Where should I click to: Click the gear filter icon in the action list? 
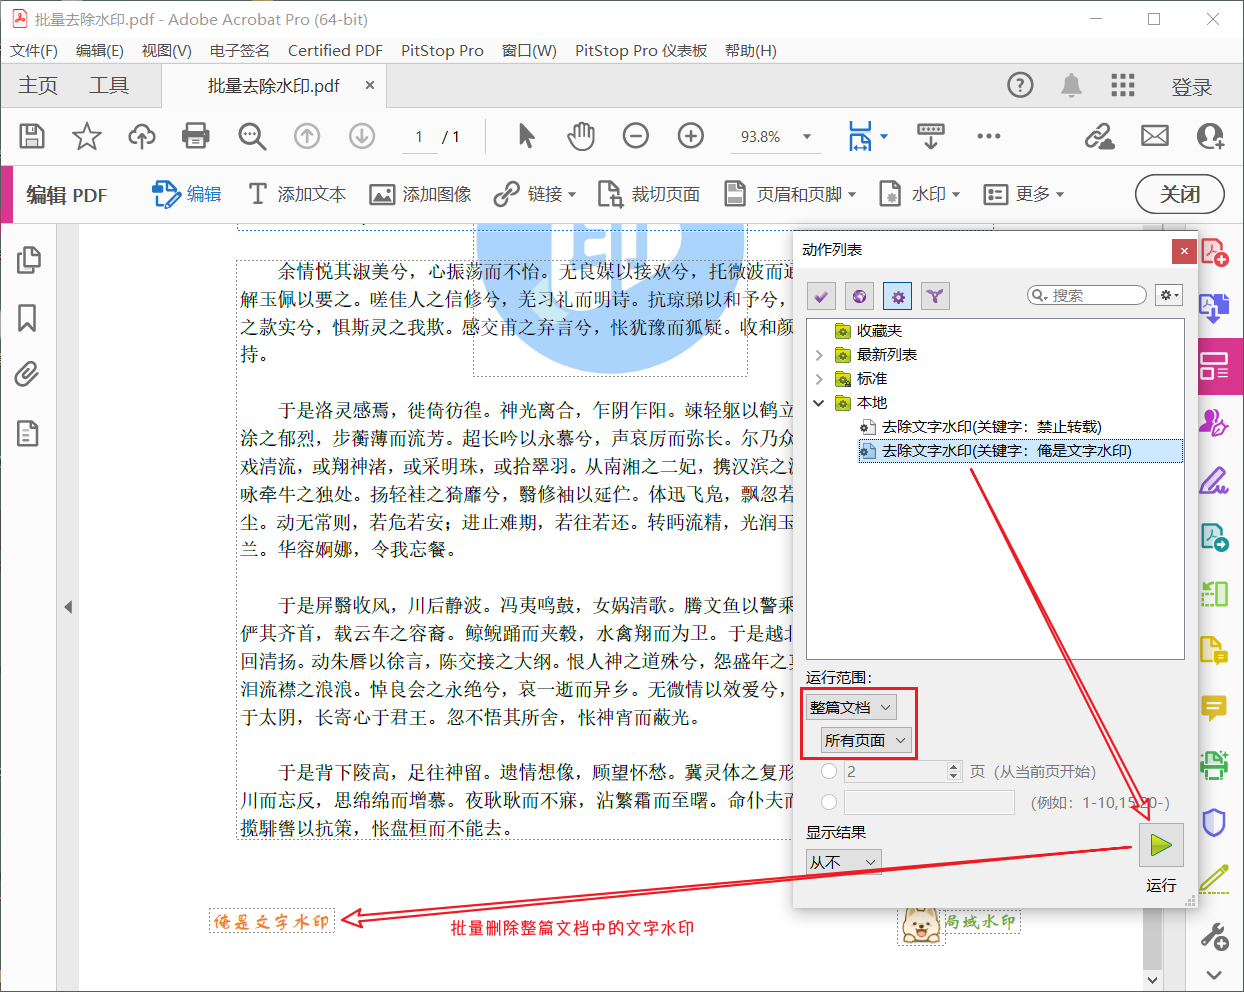pos(897,296)
